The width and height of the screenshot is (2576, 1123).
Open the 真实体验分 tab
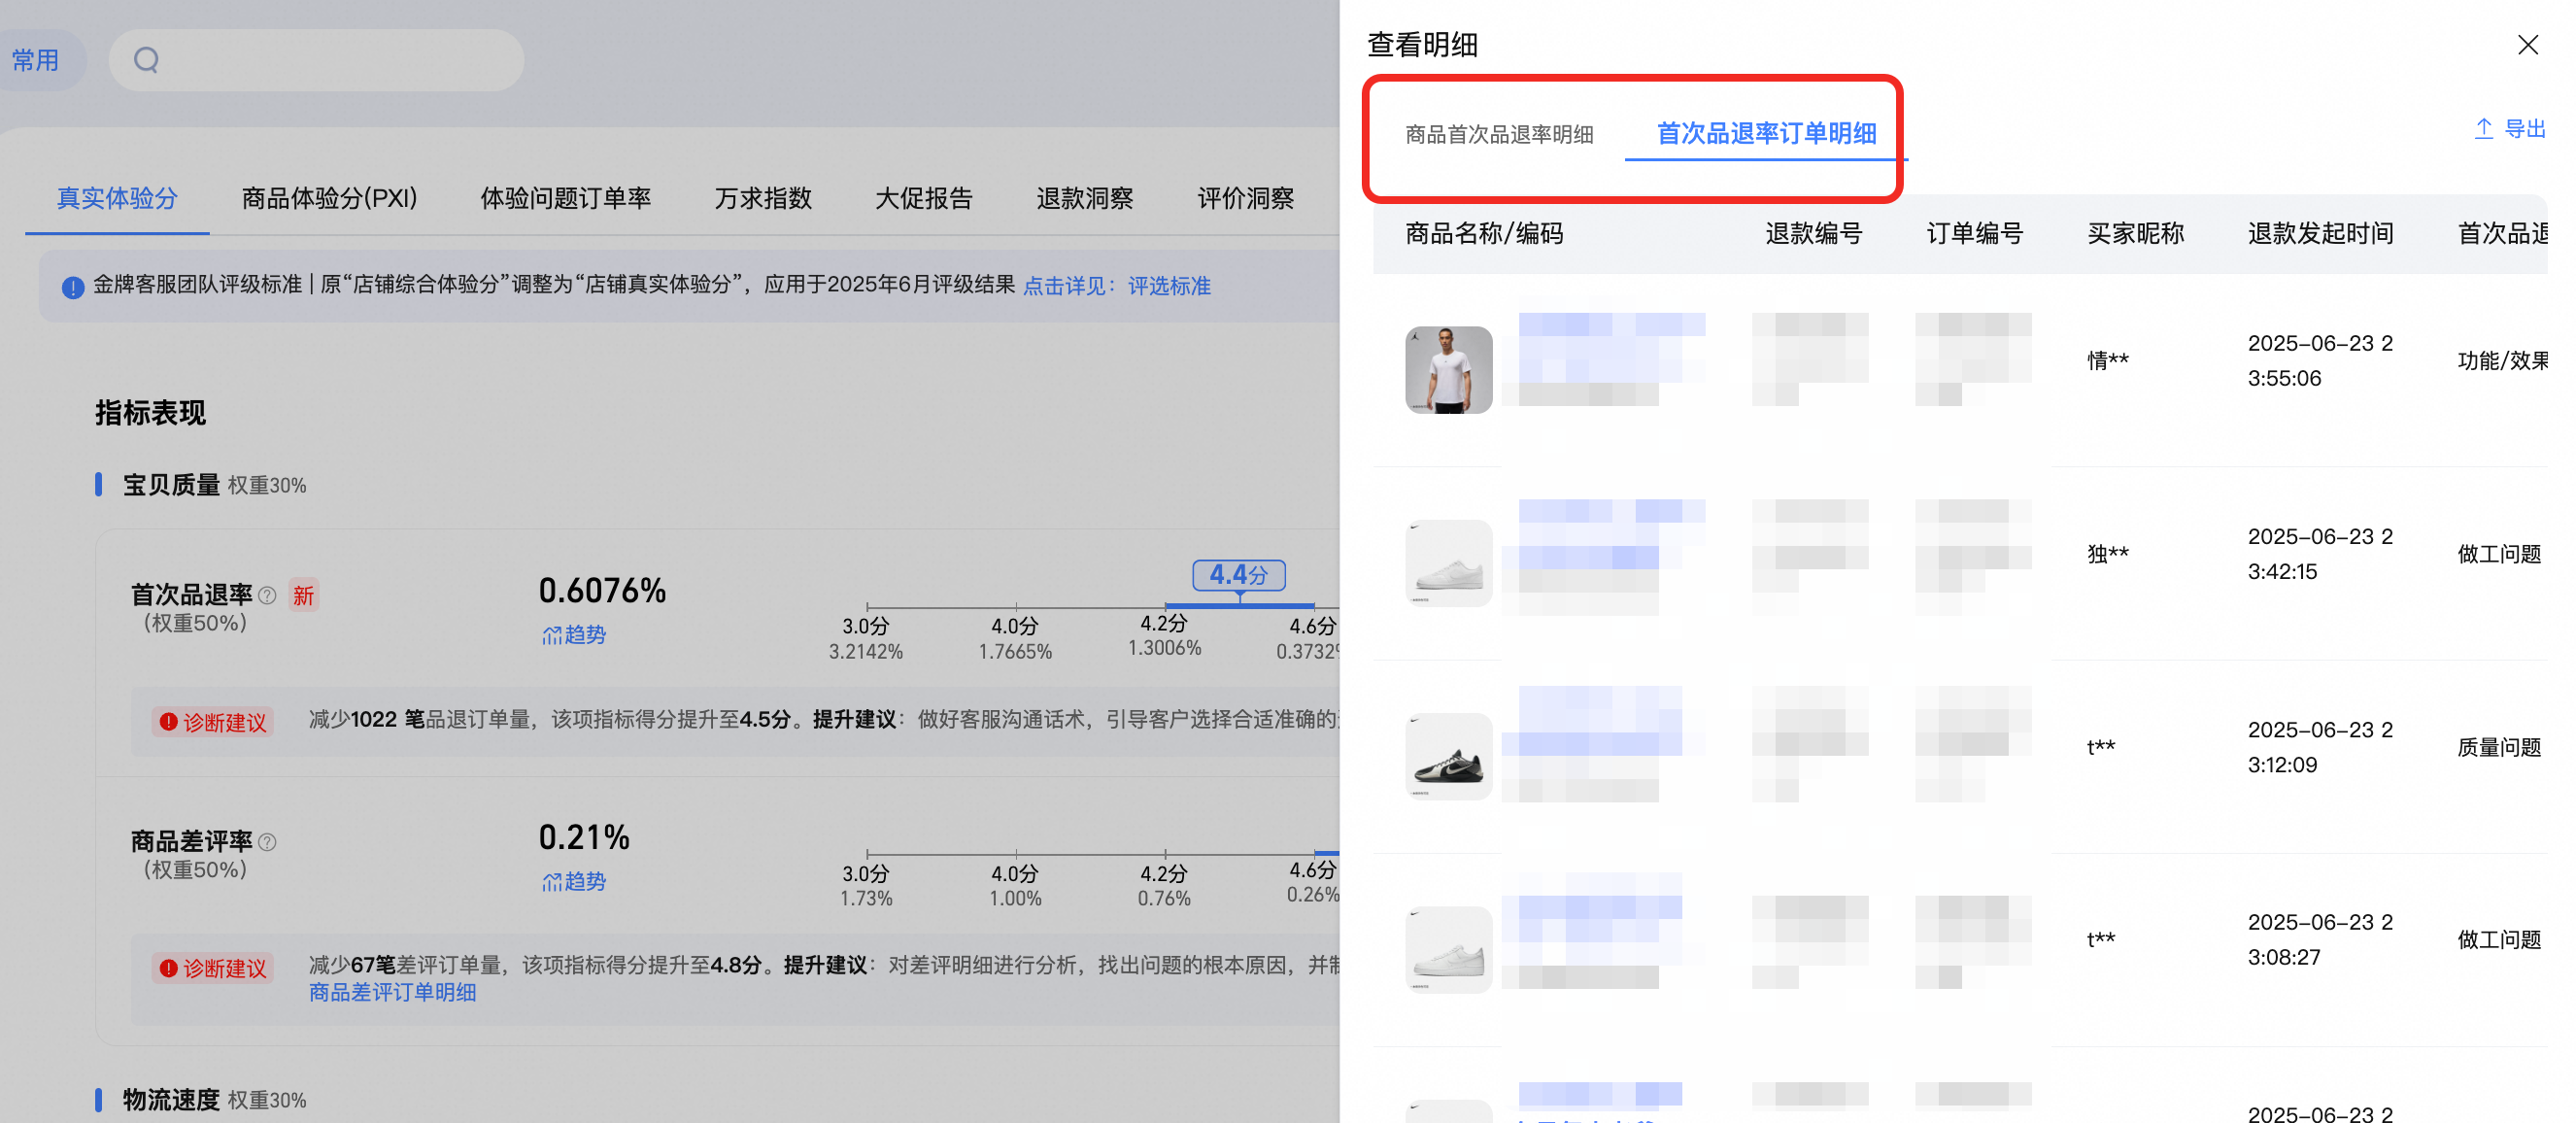pyautogui.click(x=116, y=198)
